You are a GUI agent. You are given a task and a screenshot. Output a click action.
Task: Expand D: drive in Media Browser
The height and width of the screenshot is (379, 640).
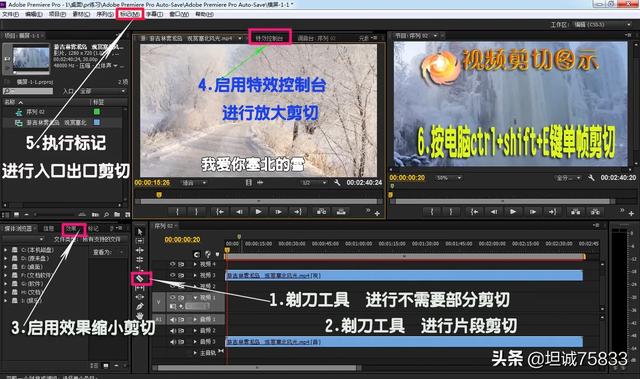(5, 258)
